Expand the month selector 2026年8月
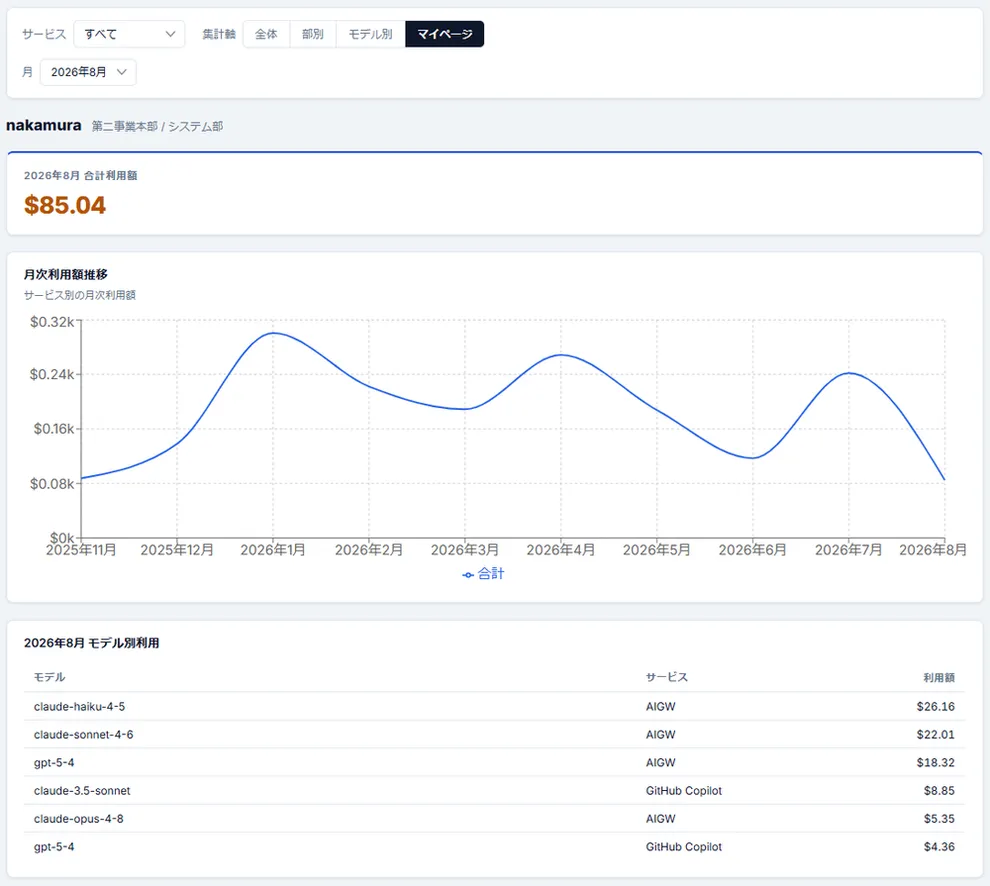 tap(88, 72)
